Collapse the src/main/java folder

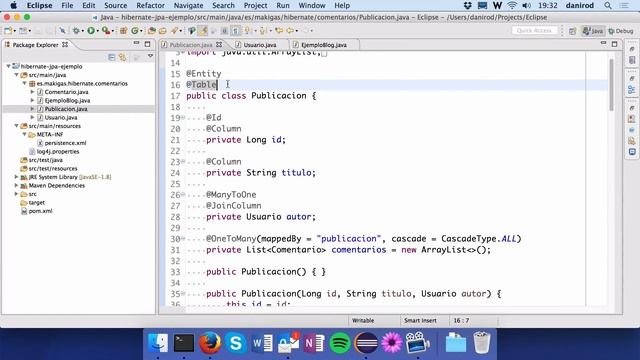(16, 75)
